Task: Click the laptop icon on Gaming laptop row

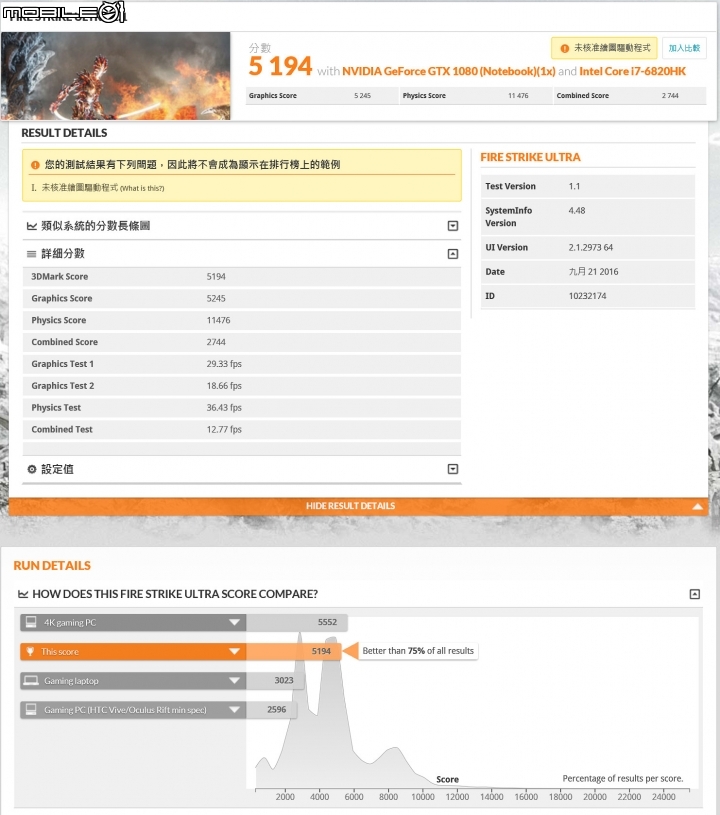Action: 31,680
